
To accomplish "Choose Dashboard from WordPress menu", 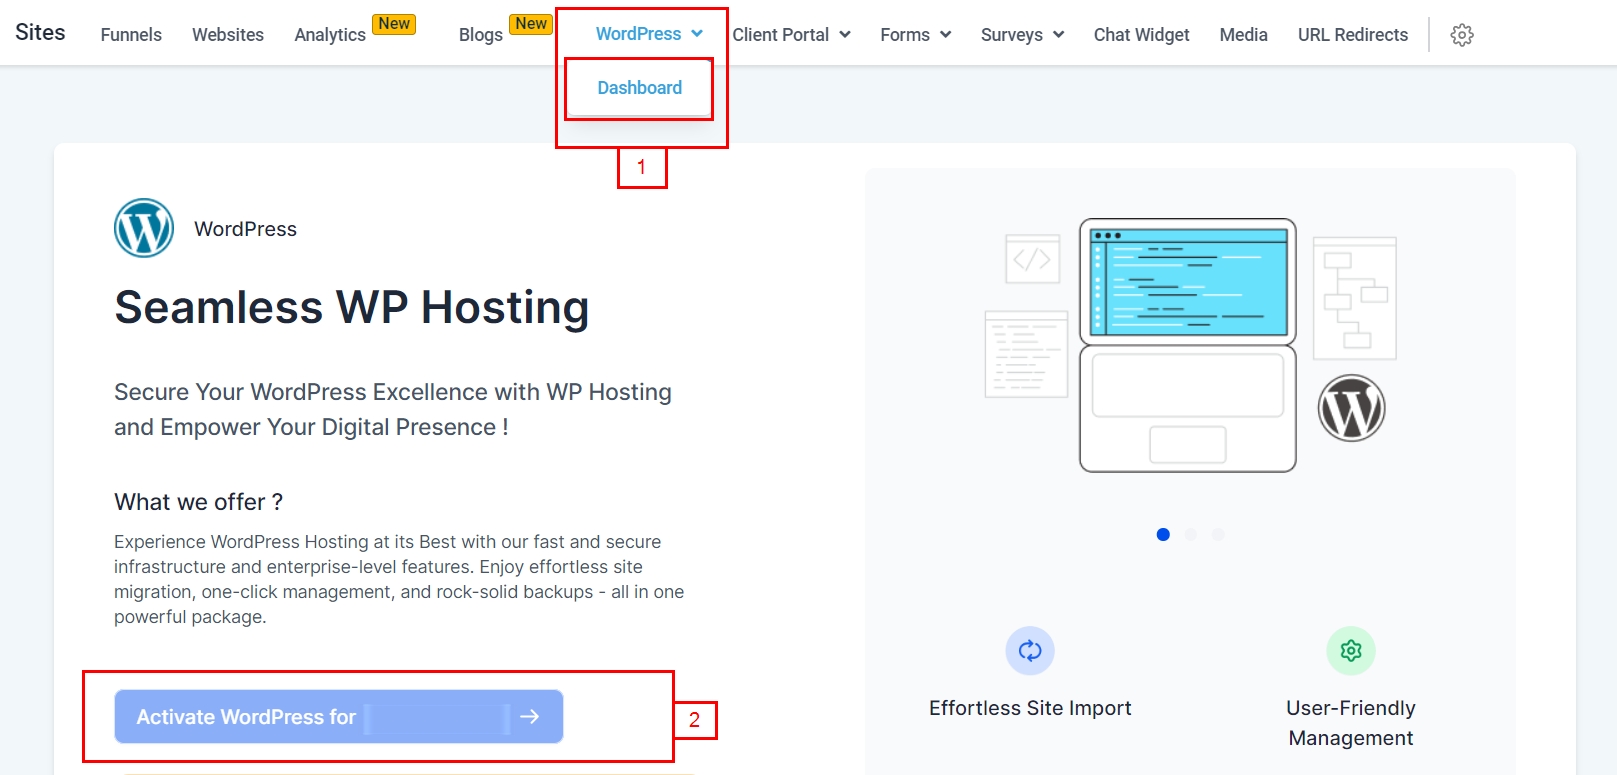I will click(639, 88).
